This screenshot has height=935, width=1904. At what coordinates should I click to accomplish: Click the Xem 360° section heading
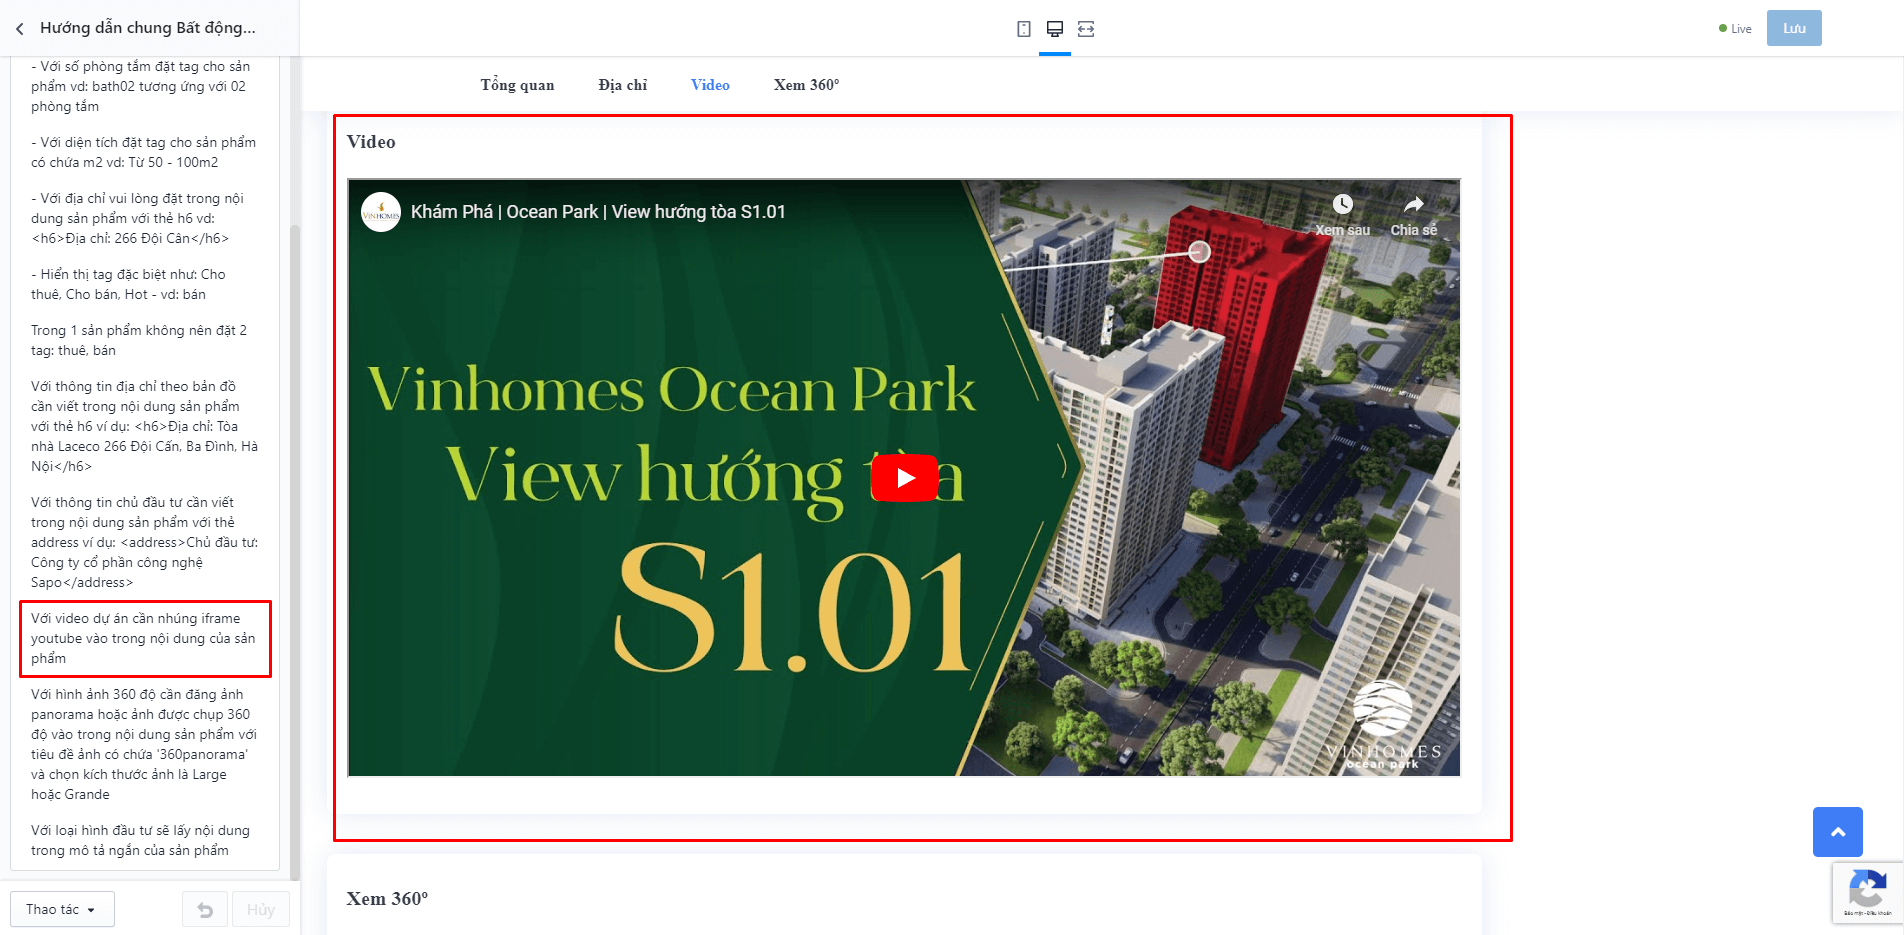point(387,899)
